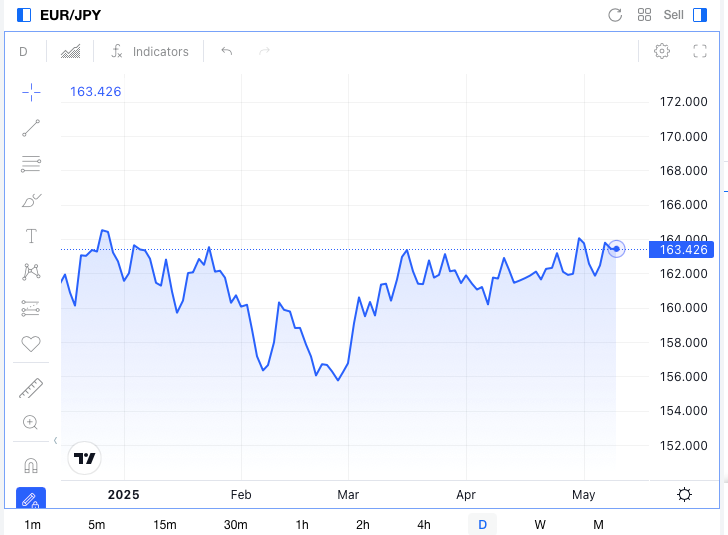Collapse the drawing toolbar with small arrow
Image resolution: width=728 pixels, height=535 pixels.
click(x=55, y=440)
